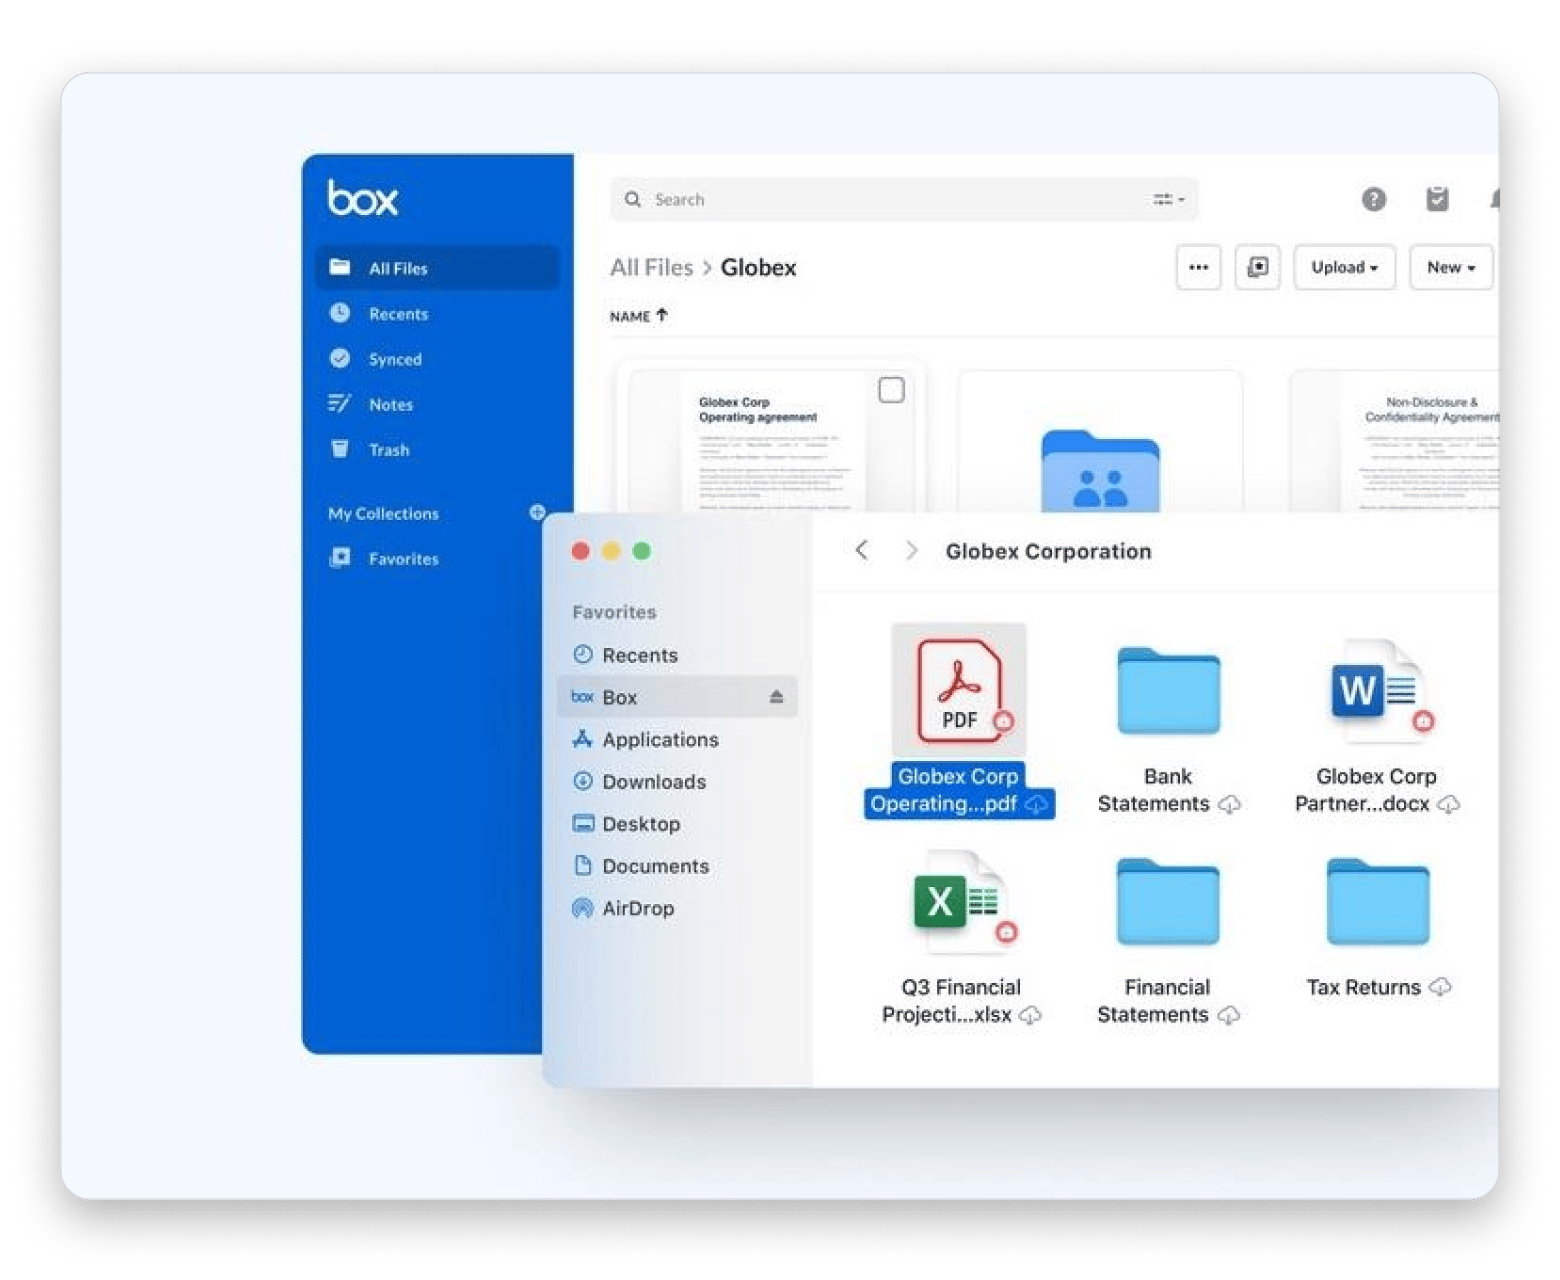
Task: Select Globex Corp Partner docx Word file
Action: [1379, 690]
